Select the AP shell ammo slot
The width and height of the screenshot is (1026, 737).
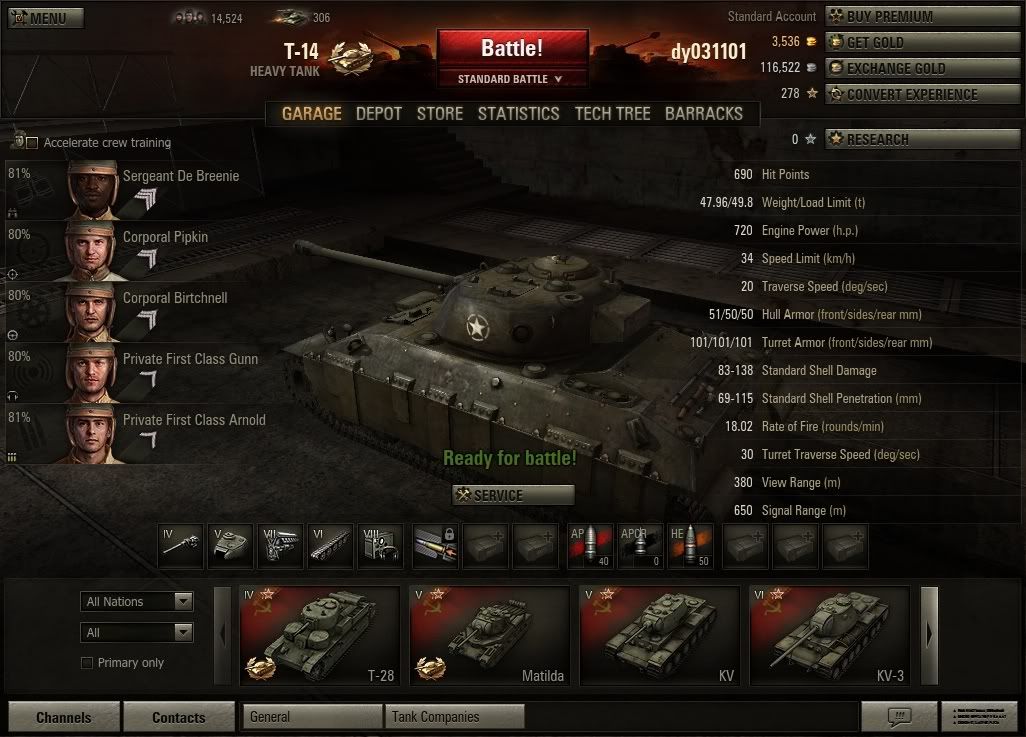(x=590, y=545)
